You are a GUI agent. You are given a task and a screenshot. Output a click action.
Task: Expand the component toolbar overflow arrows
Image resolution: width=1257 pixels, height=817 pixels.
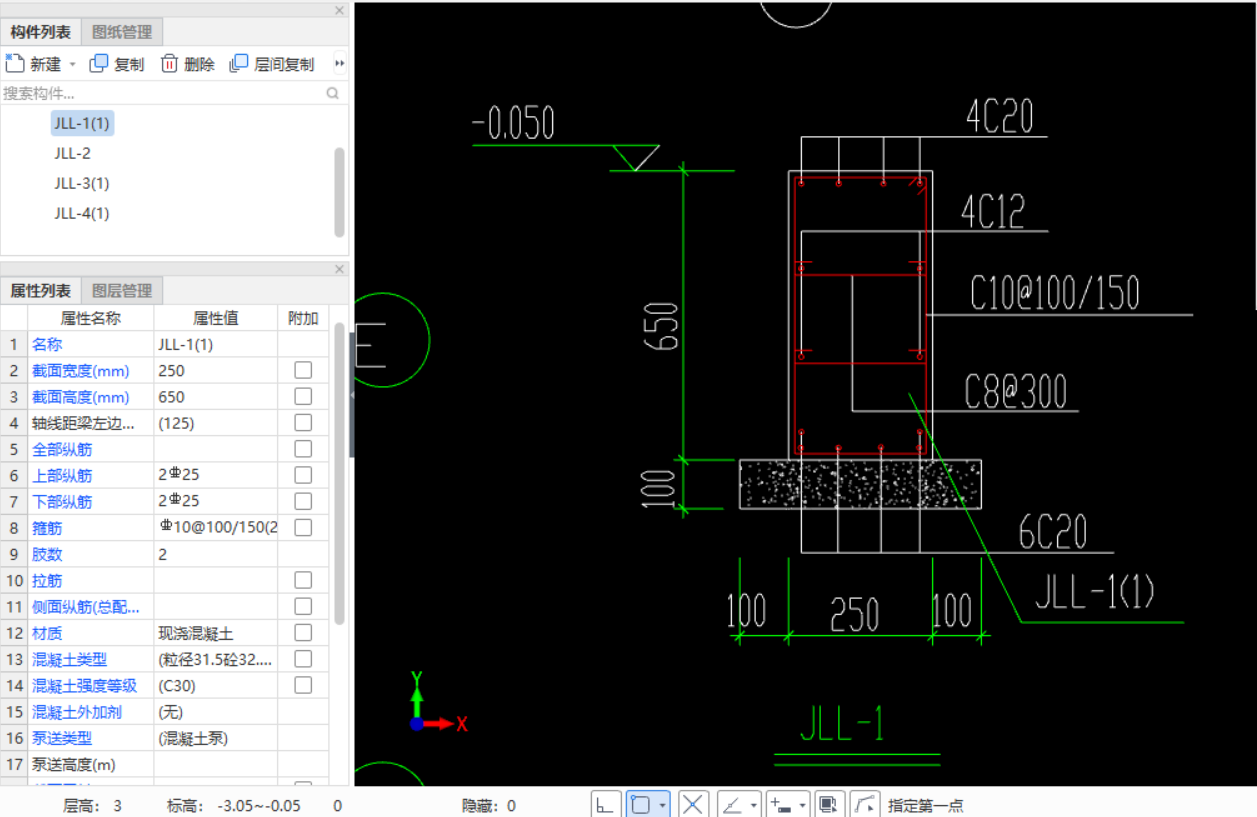tap(340, 64)
